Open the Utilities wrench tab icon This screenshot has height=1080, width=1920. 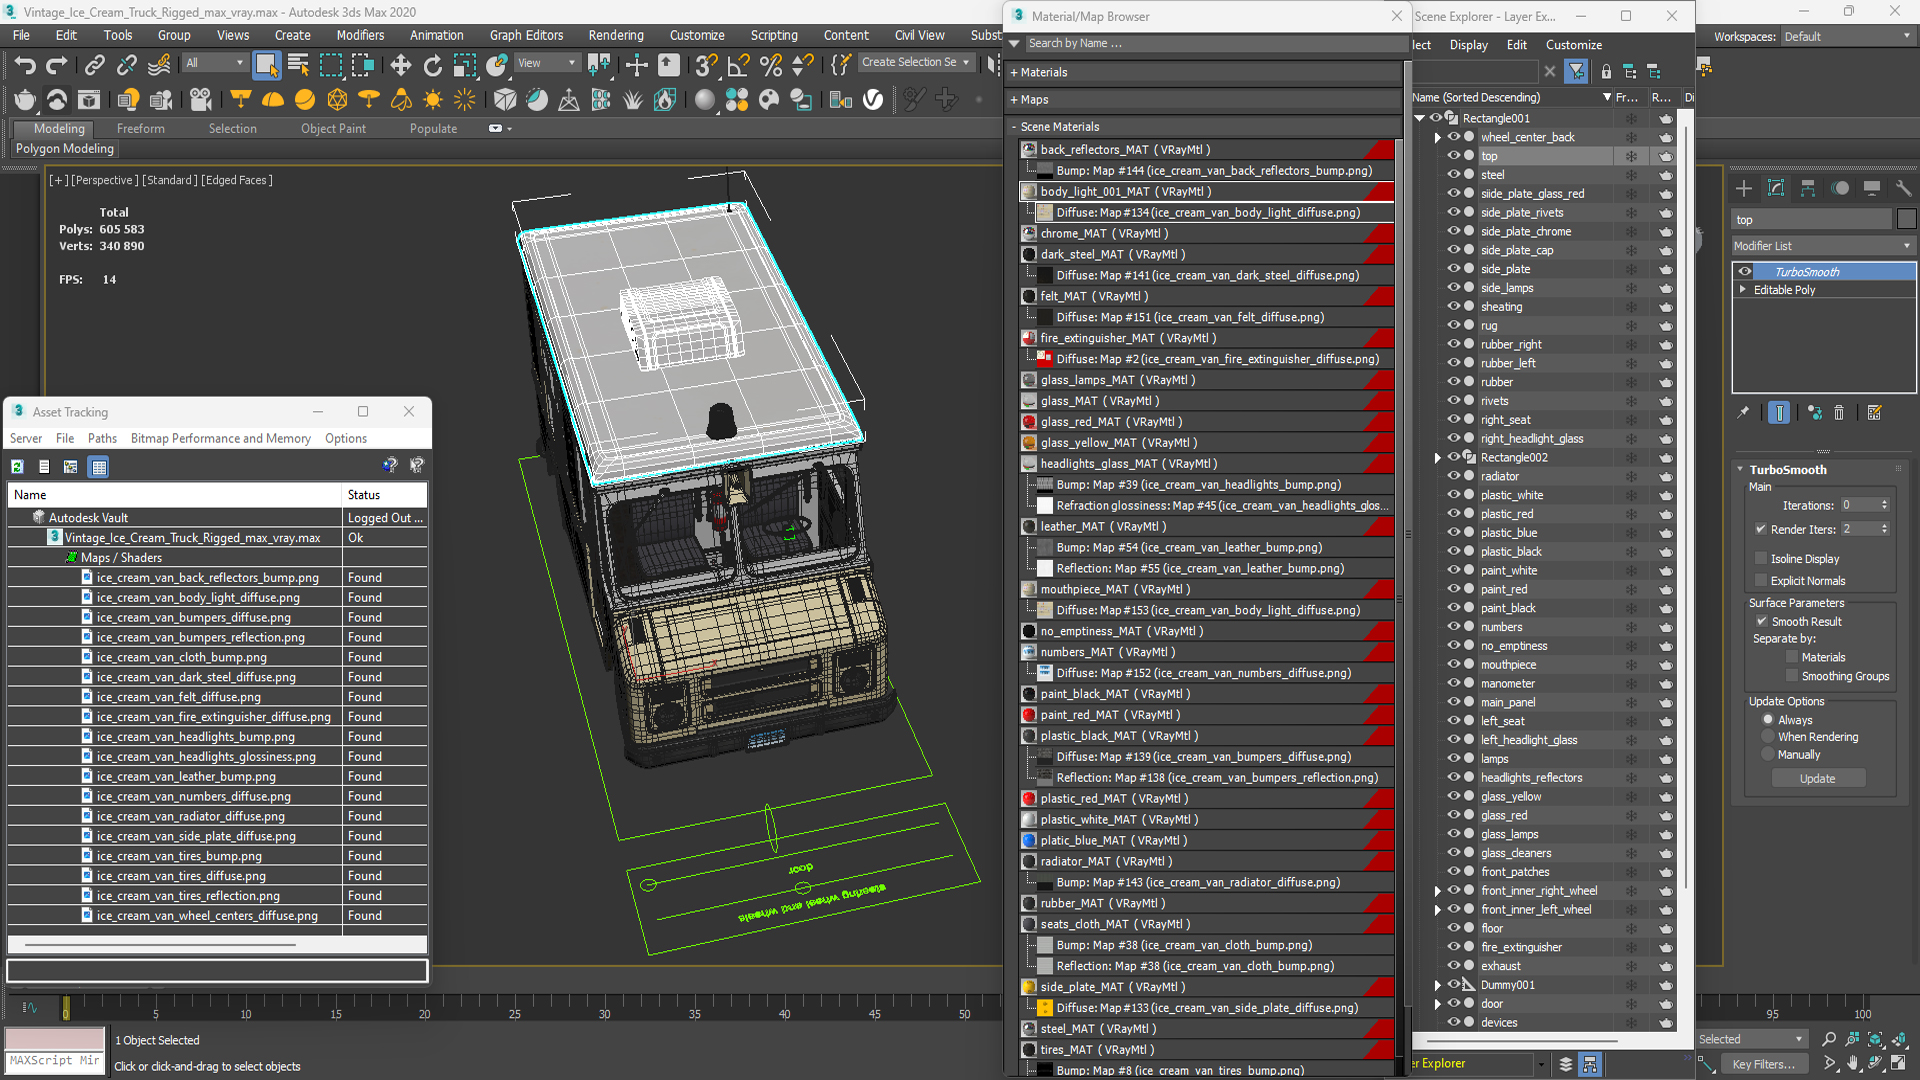click(x=1903, y=188)
